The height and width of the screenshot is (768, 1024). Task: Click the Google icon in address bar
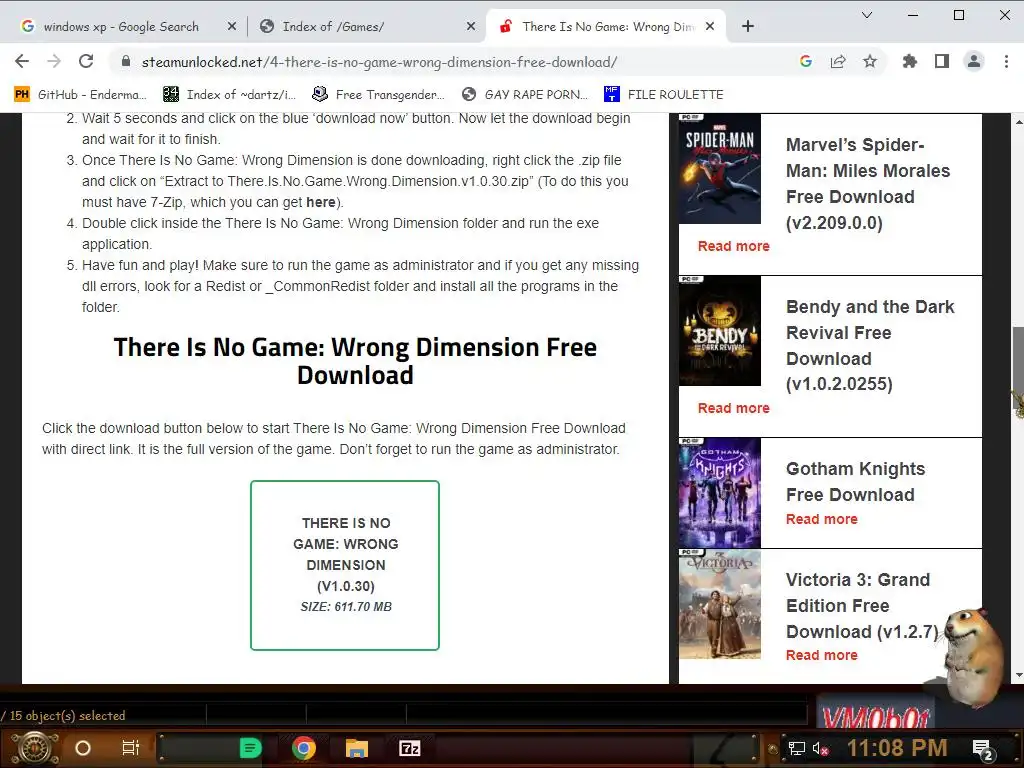806,61
